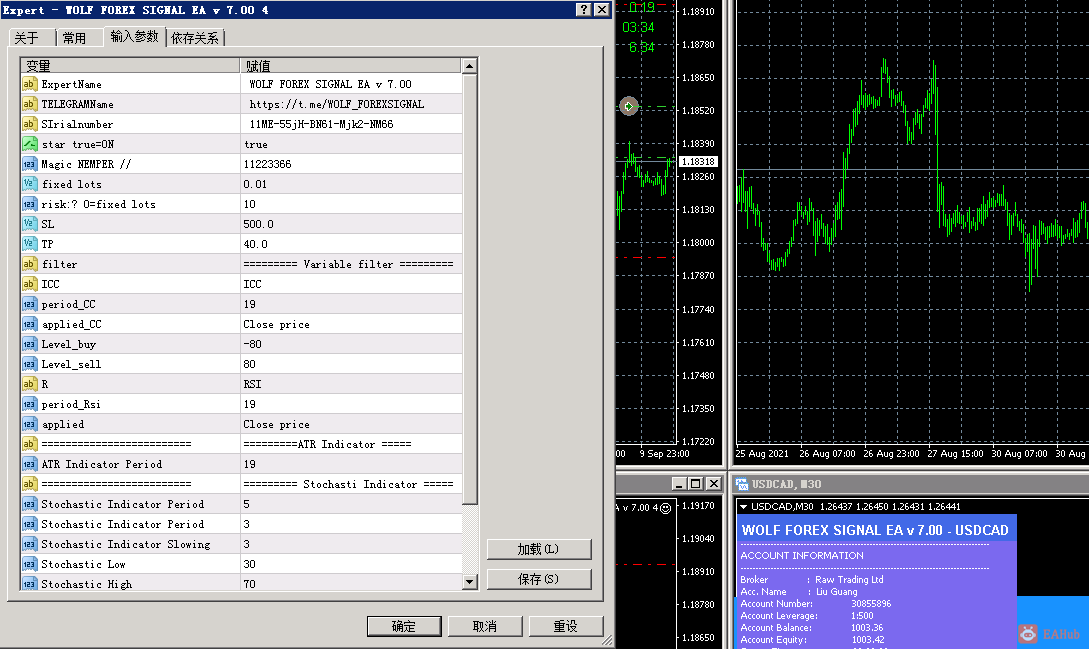Click the integer icon beside Magic NEMPER
This screenshot has height=649, width=1089.
(29, 164)
